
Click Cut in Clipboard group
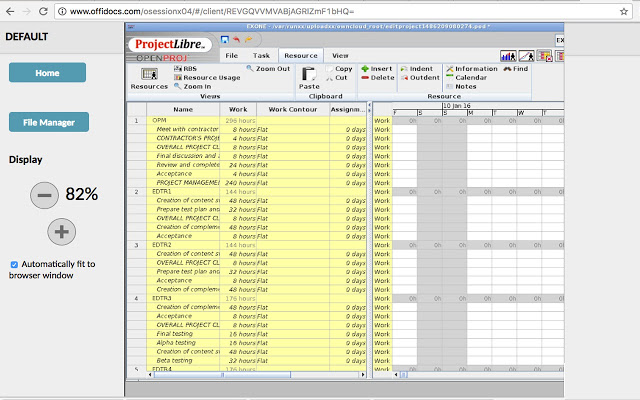pyautogui.click(x=337, y=78)
